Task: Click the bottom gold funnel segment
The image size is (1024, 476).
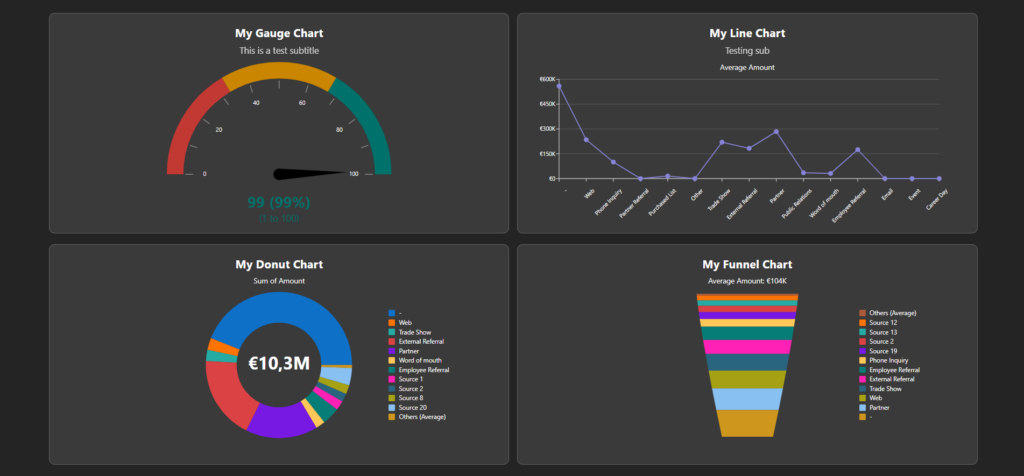Action: pyautogui.click(x=747, y=424)
